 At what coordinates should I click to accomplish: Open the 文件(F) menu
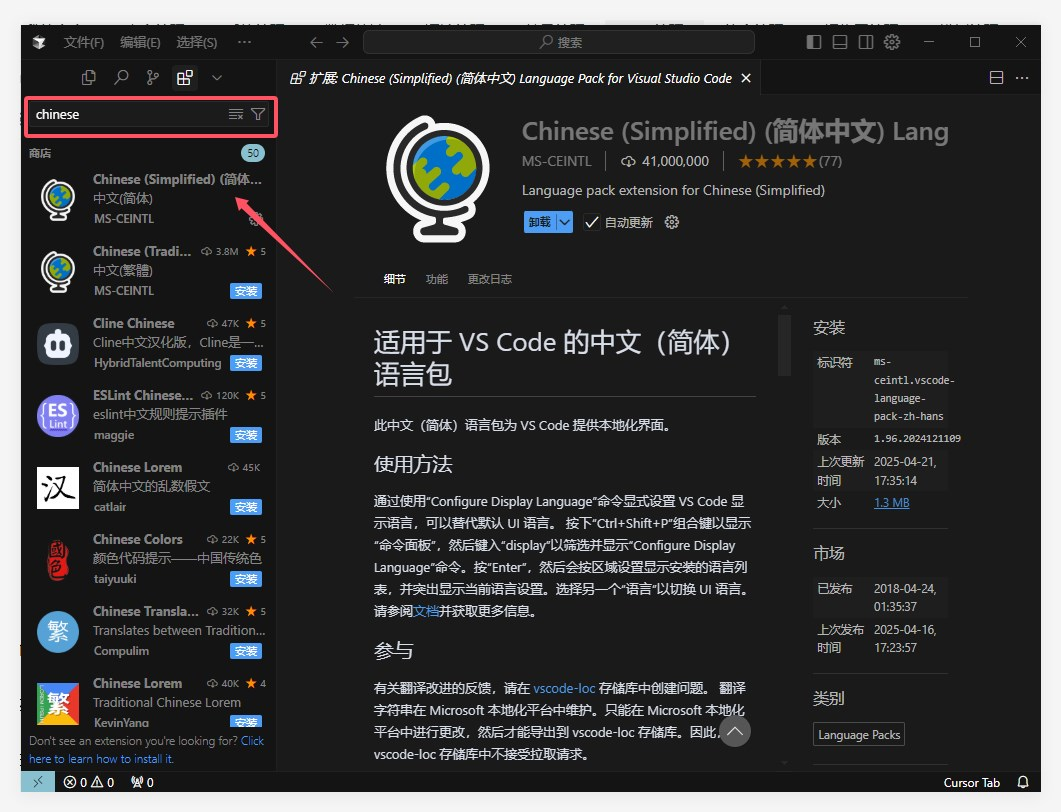[x=83, y=42]
